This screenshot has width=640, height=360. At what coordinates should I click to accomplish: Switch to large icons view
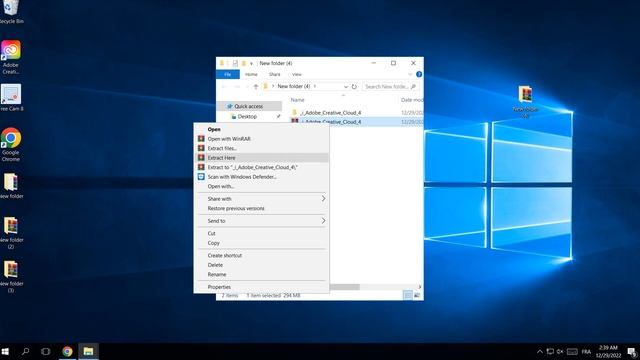coord(417,295)
